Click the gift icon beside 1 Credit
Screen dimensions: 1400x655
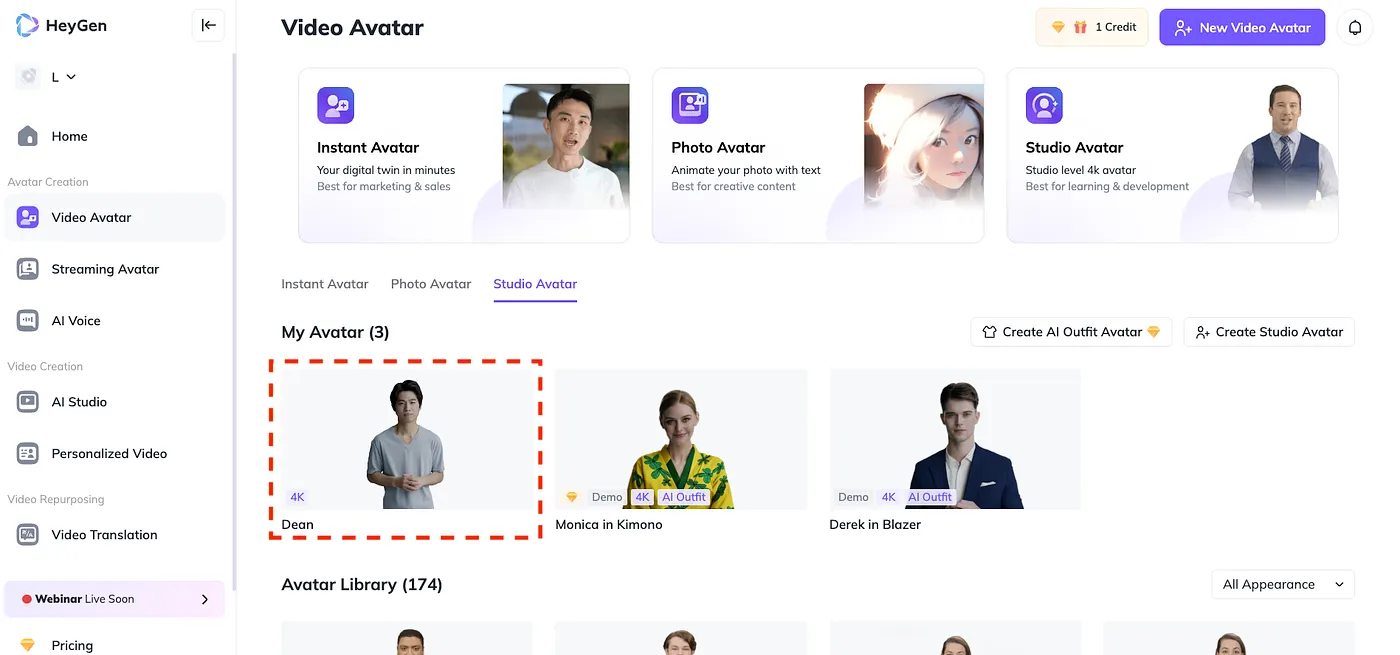[x=1080, y=27]
